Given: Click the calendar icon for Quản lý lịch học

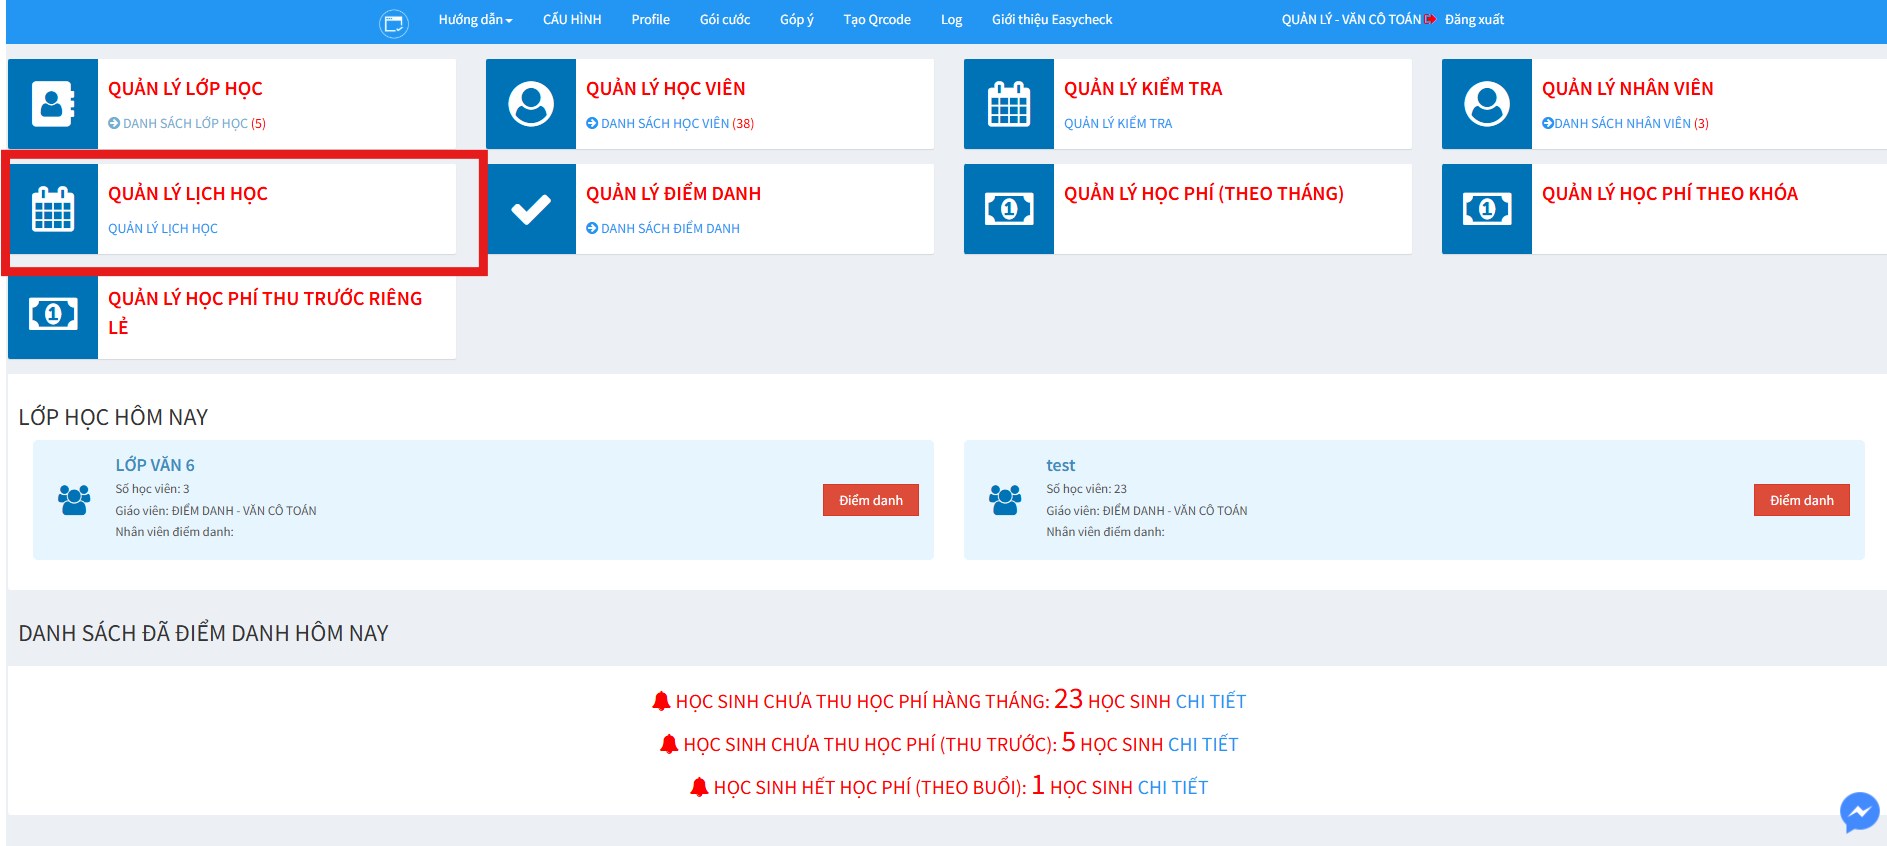Looking at the screenshot, I should coord(53,209).
